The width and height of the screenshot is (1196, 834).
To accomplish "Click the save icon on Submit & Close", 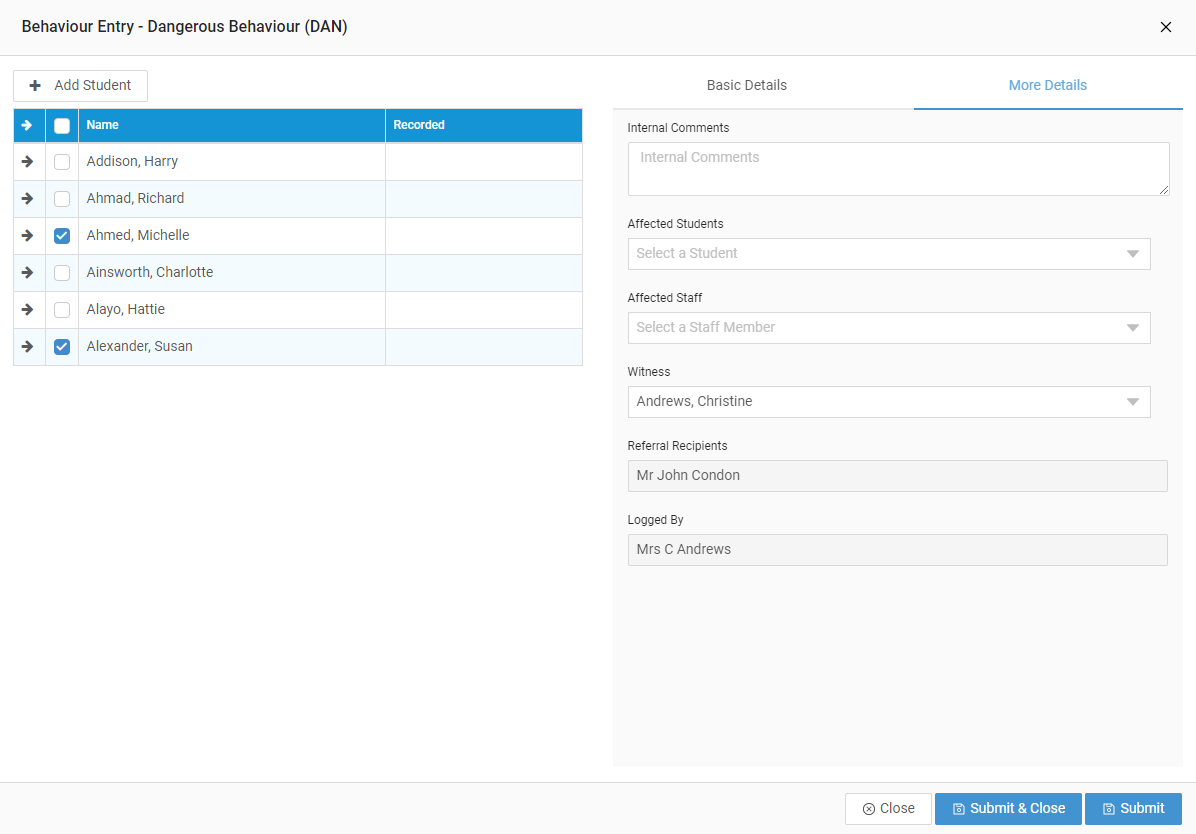I will (957, 808).
